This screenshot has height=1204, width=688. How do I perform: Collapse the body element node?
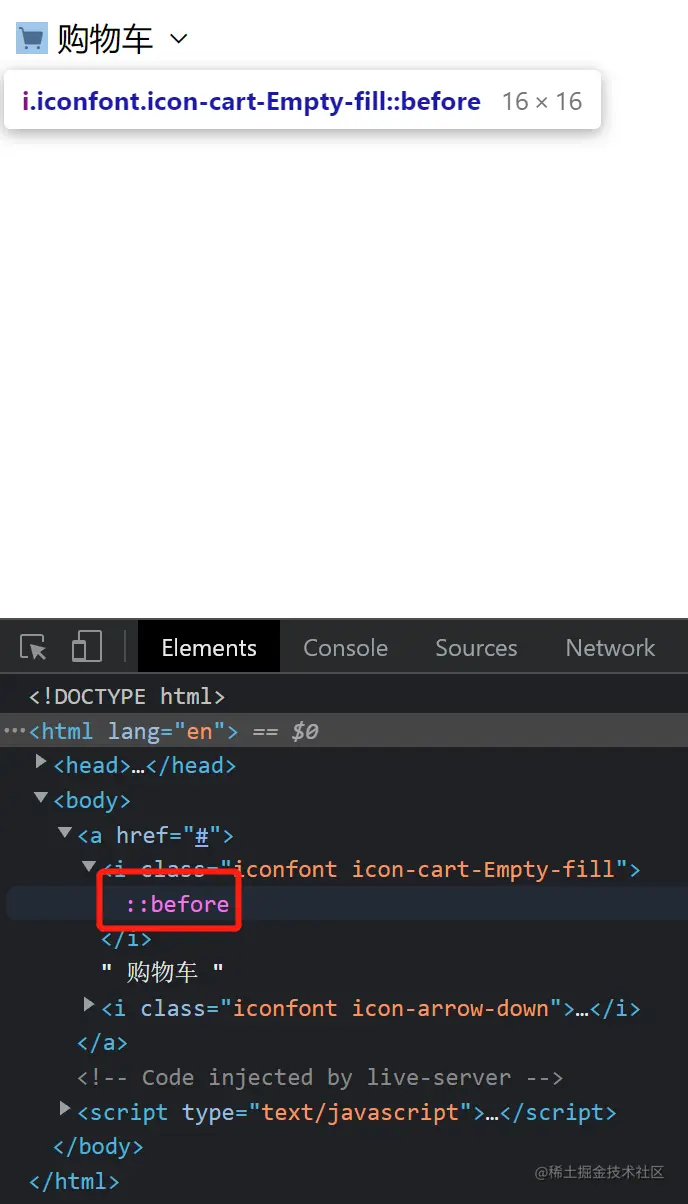[x=41, y=799]
